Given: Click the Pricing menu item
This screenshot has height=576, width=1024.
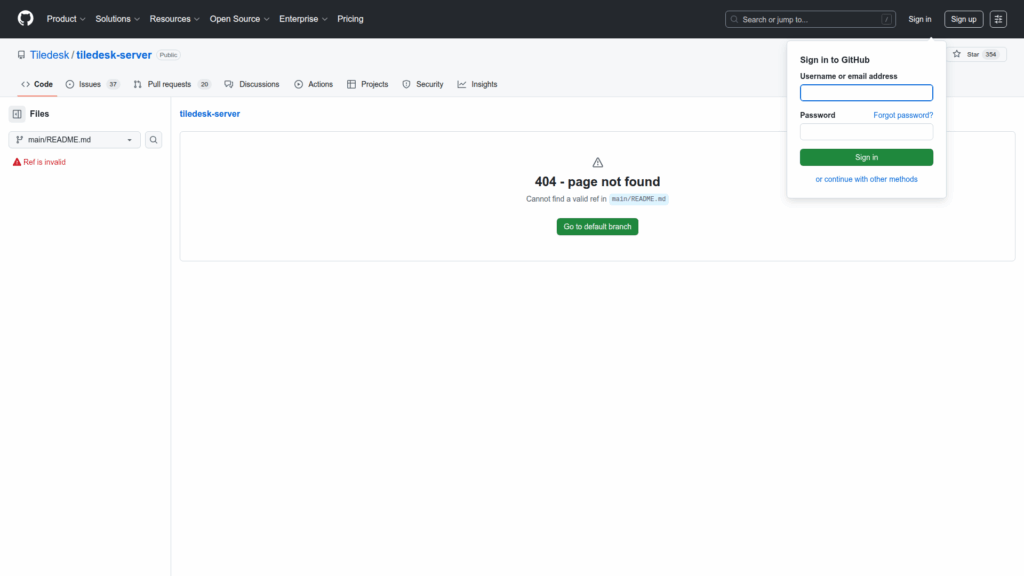Looking at the screenshot, I should coord(350,19).
